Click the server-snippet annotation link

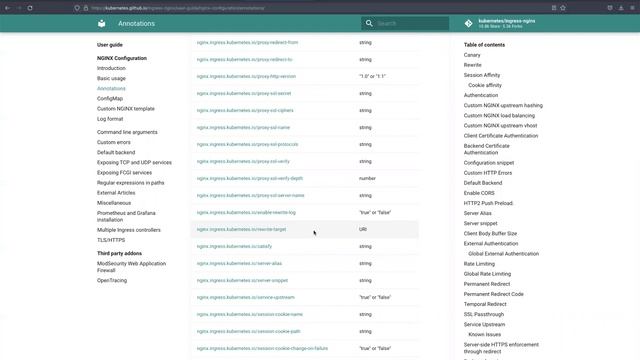coord(242,280)
